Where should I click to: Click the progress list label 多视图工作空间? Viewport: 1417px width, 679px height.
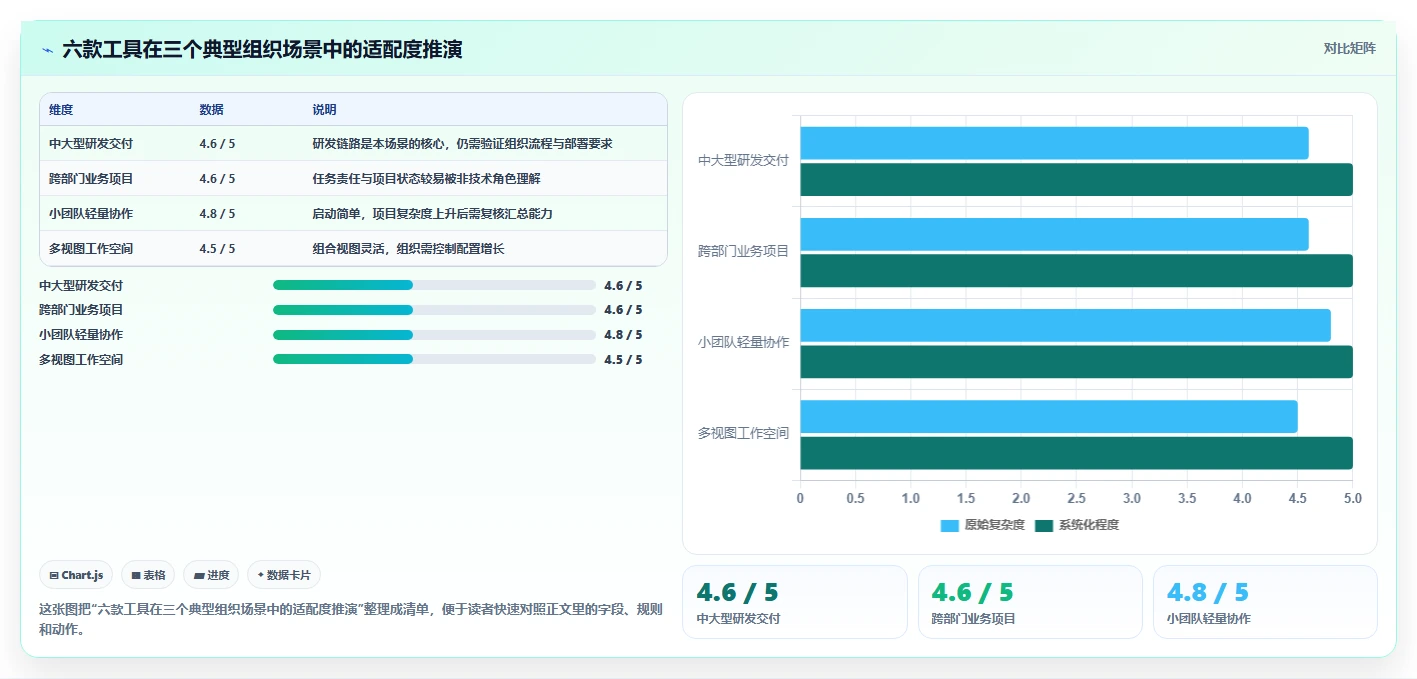[x=81, y=360]
